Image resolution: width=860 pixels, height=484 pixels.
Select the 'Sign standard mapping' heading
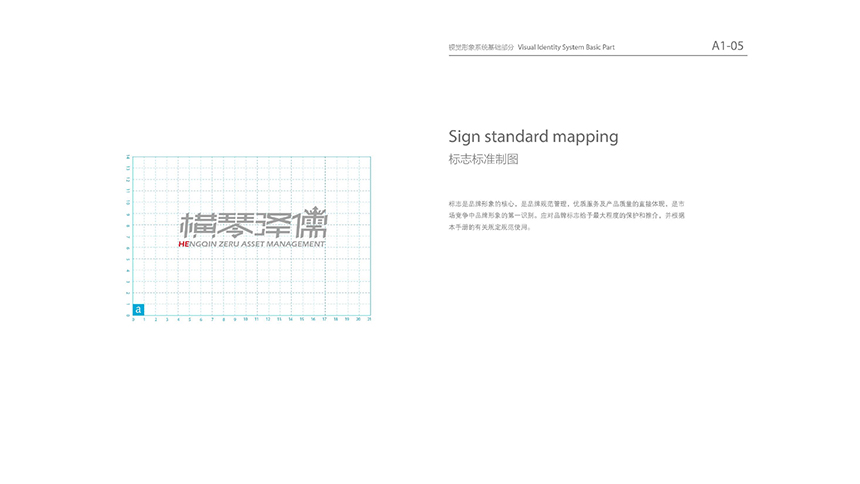pos(533,137)
